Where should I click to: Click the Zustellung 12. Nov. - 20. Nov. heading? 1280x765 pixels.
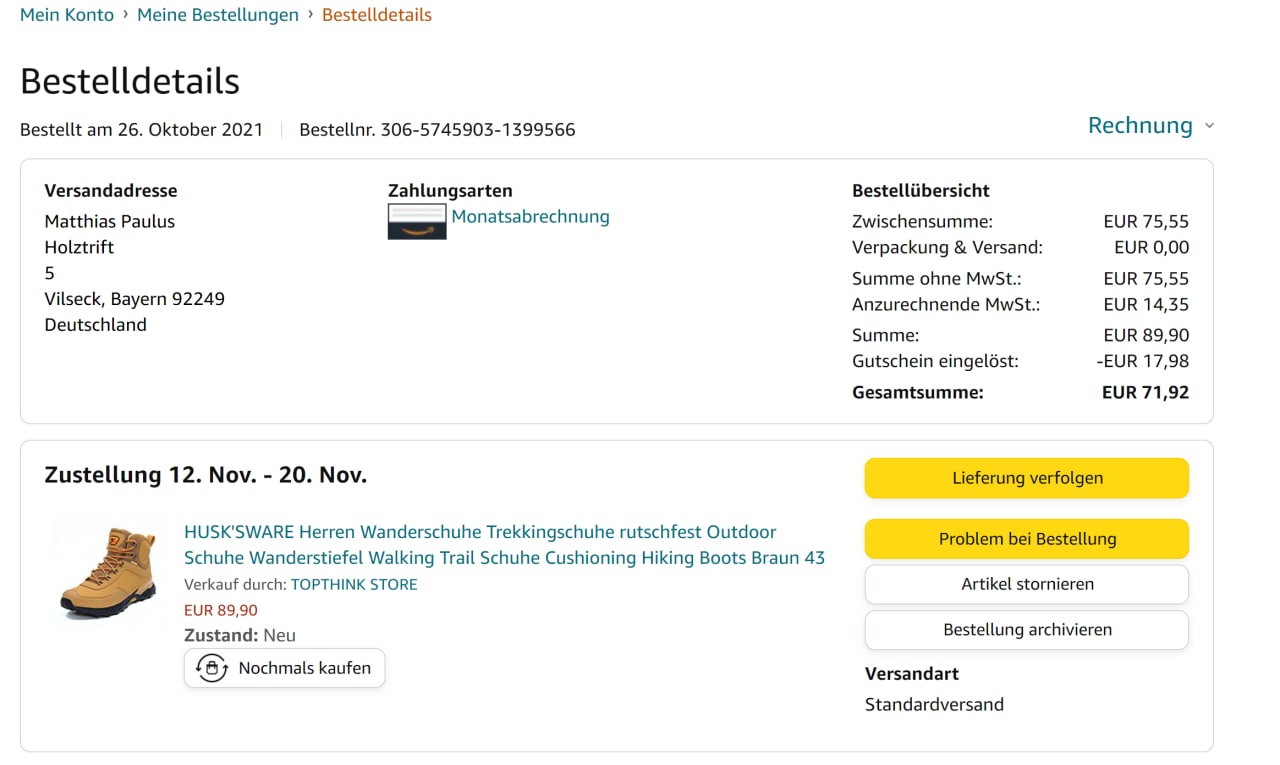206,475
